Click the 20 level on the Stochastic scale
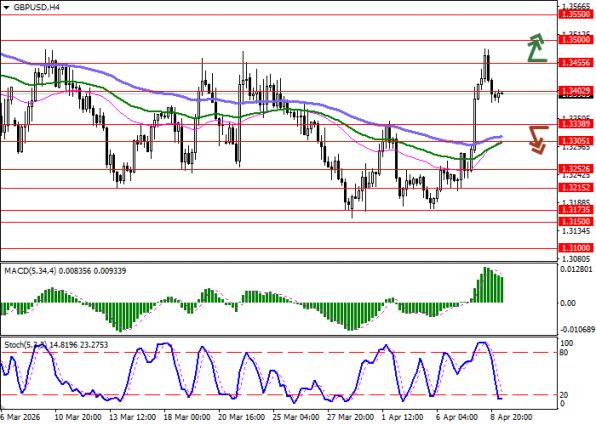The height and width of the screenshot is (425, 596). tap(565, 395)
